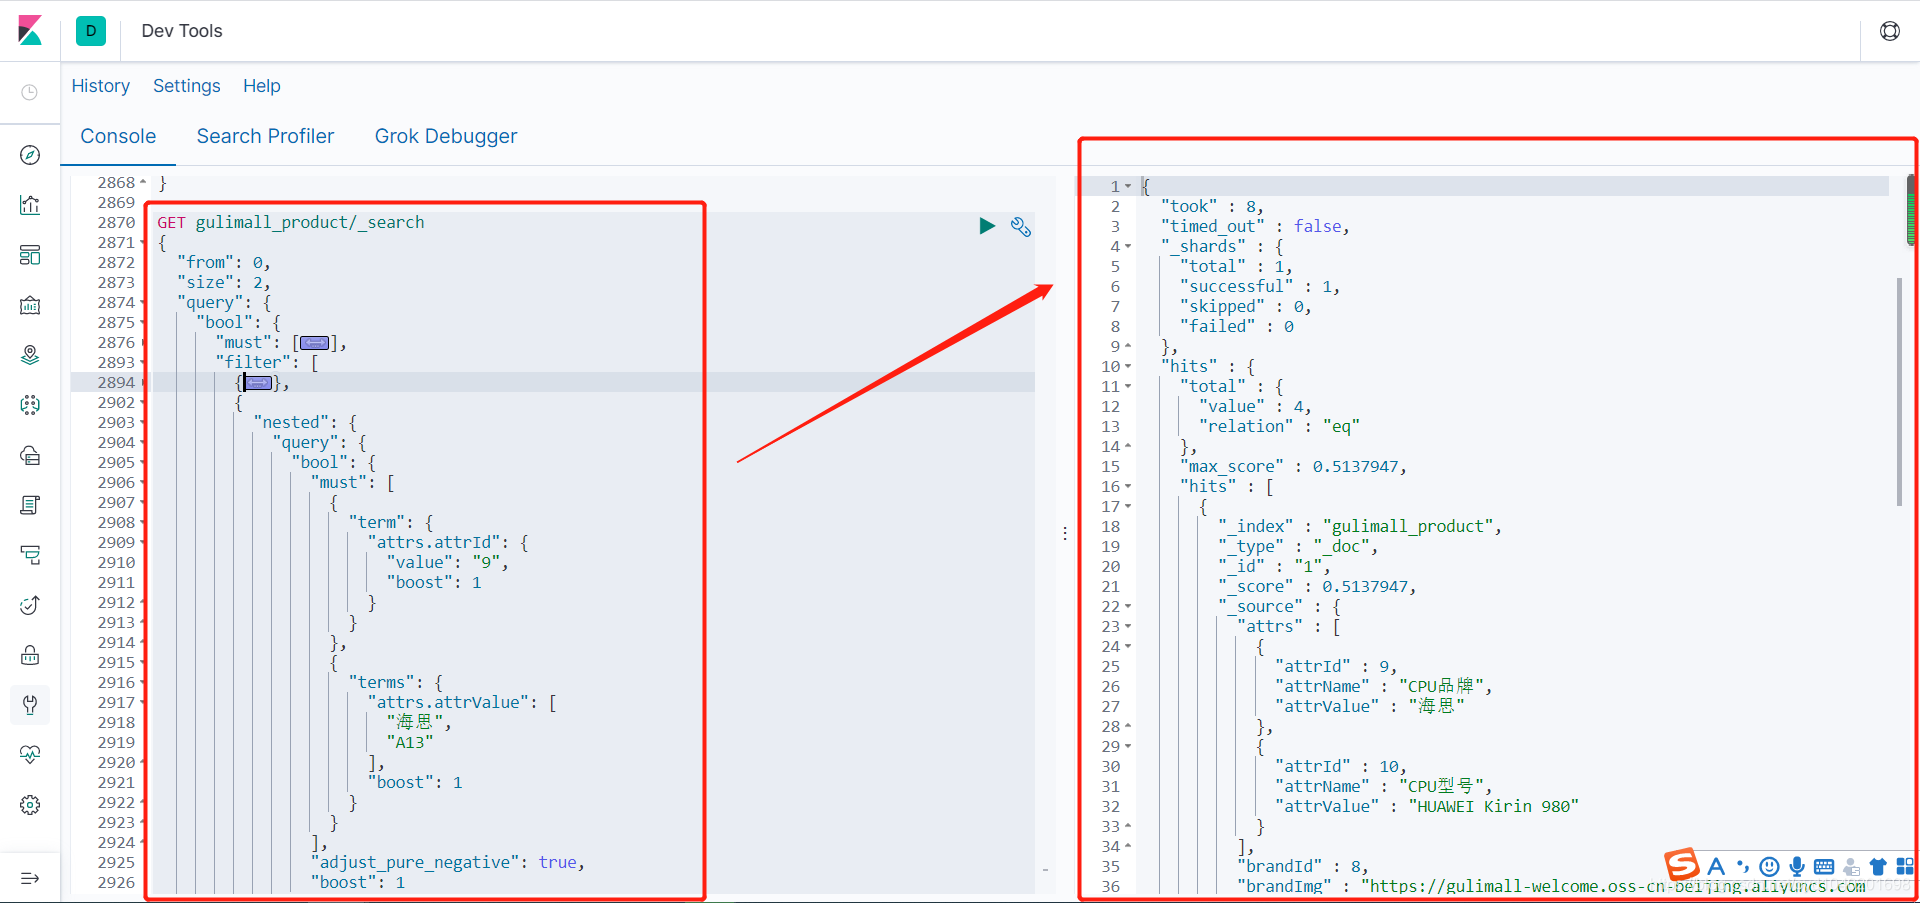Go to Discover via compass icon
This screenshot has width=1920, height=903.
click(x=30, y=155)
